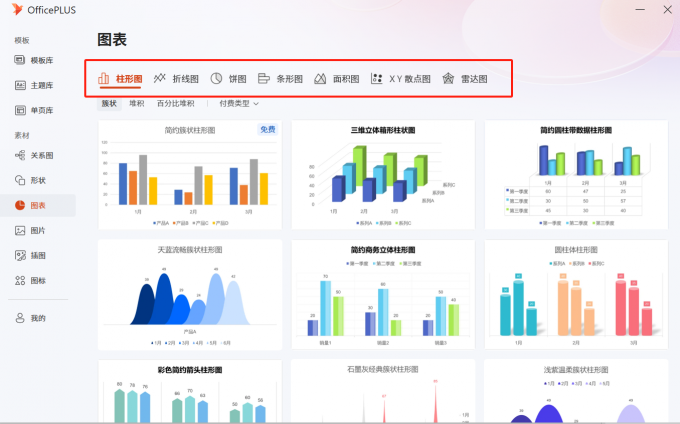Open the 浅紫温柔簇状柱形图 template
Viewport: 680px width, 424px height.
[576, 391]
